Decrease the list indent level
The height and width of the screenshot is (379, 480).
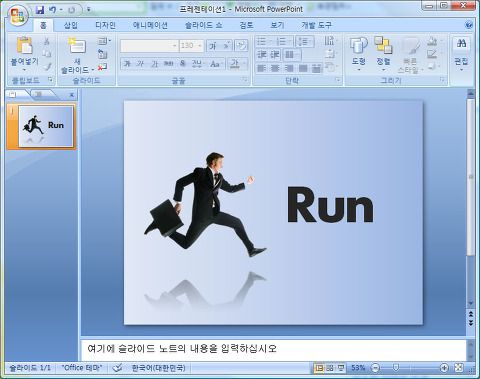pos(262,54)
